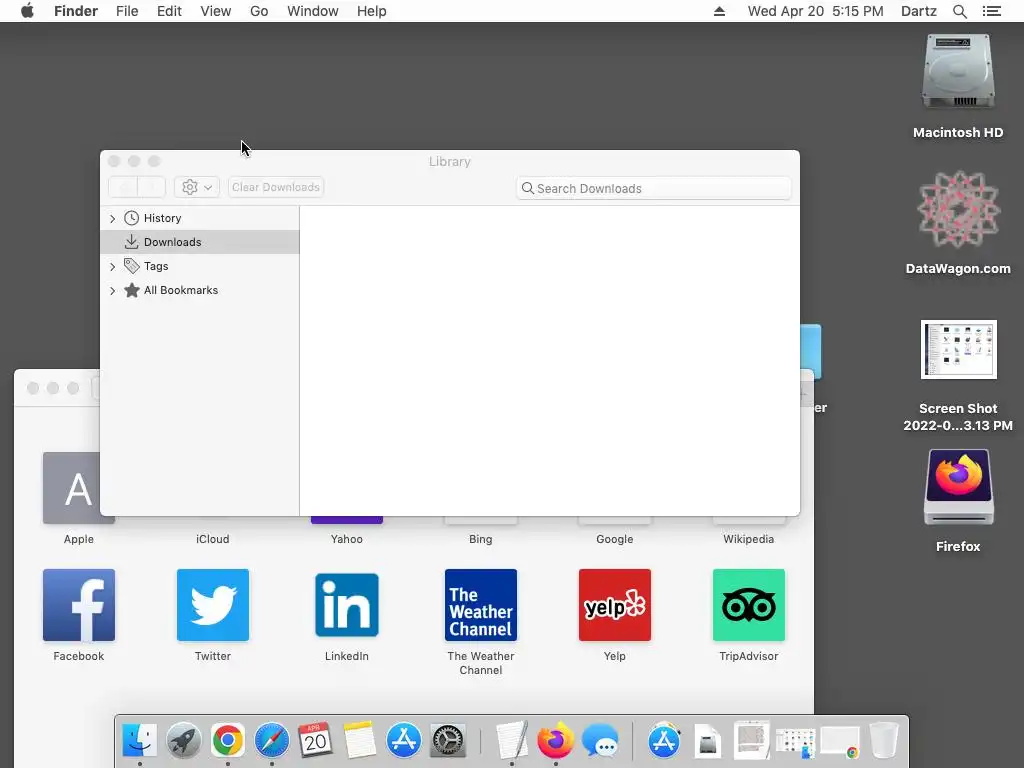Open Messages chat bubble icon in dock
Image resolution: width=1024 pixels, height=768 pixels.
[600, 741]
